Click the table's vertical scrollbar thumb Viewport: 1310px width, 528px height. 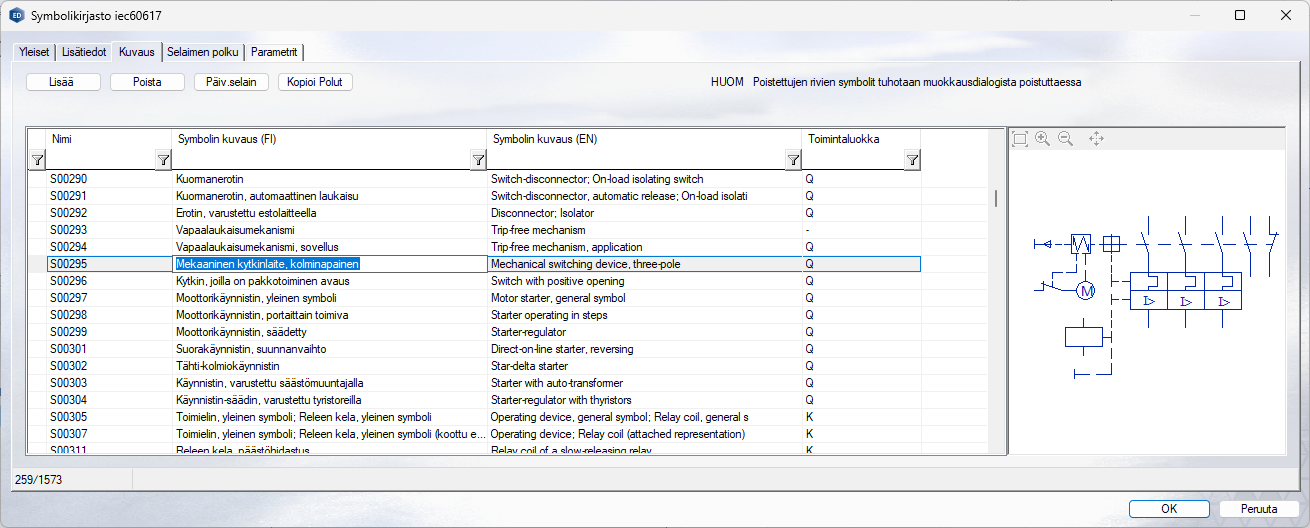[x=995, y=198]
